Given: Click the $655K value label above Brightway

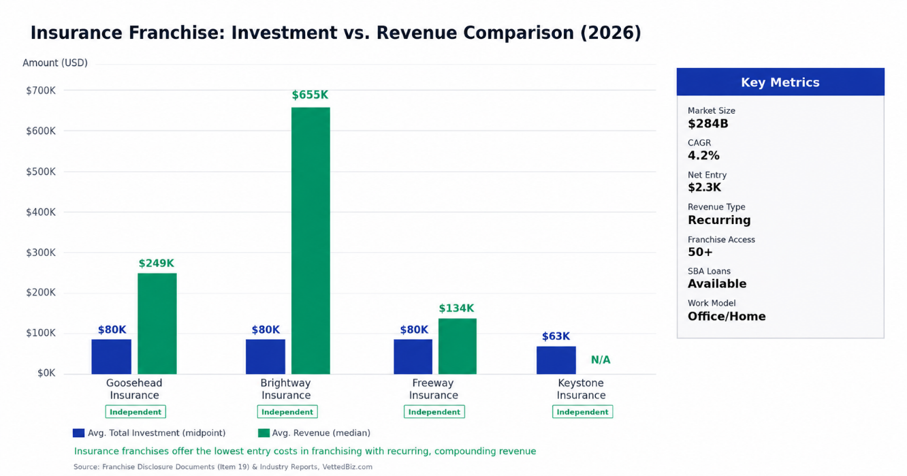Looking at the screenshot, I should (310, 95).
